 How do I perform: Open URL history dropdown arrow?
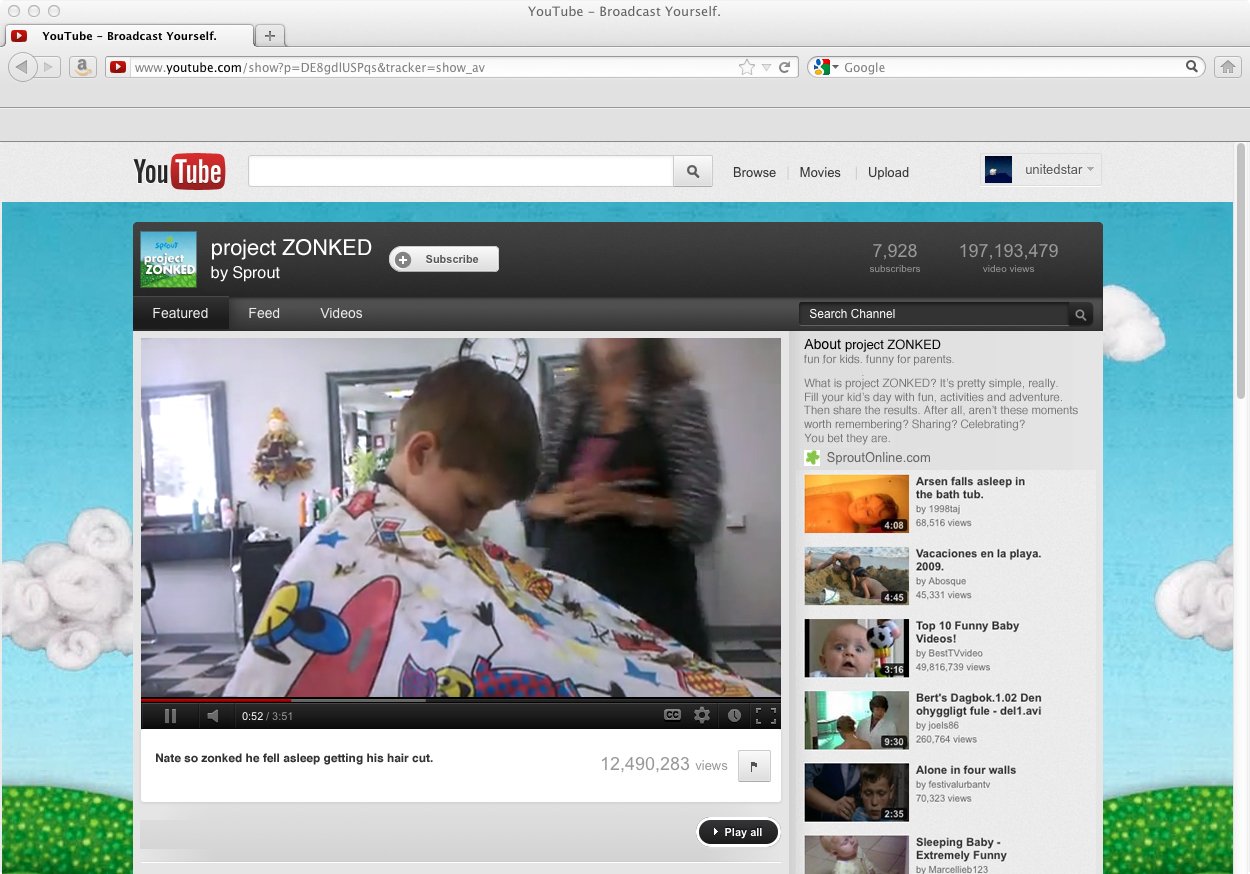pyautogui.click(x=766, y=67)
